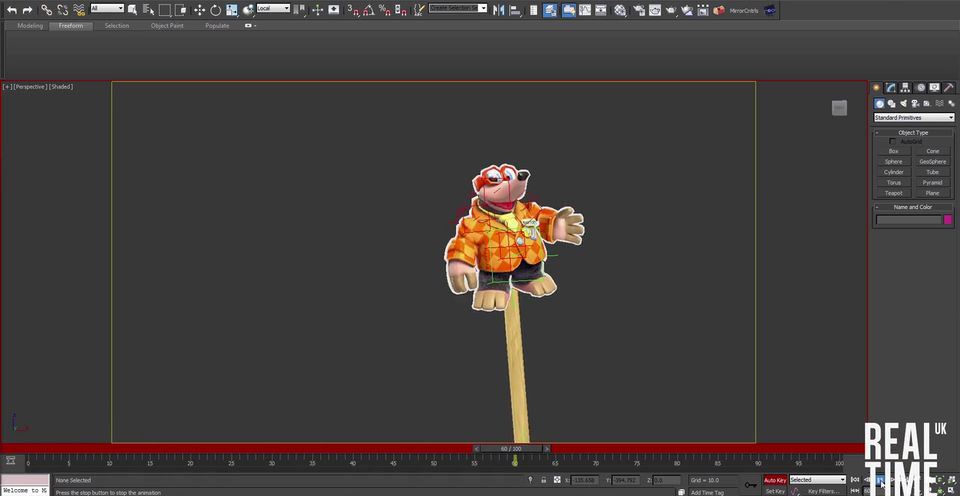
Task: Open the Create command panel tab
Action: click(x=877, y=88)
